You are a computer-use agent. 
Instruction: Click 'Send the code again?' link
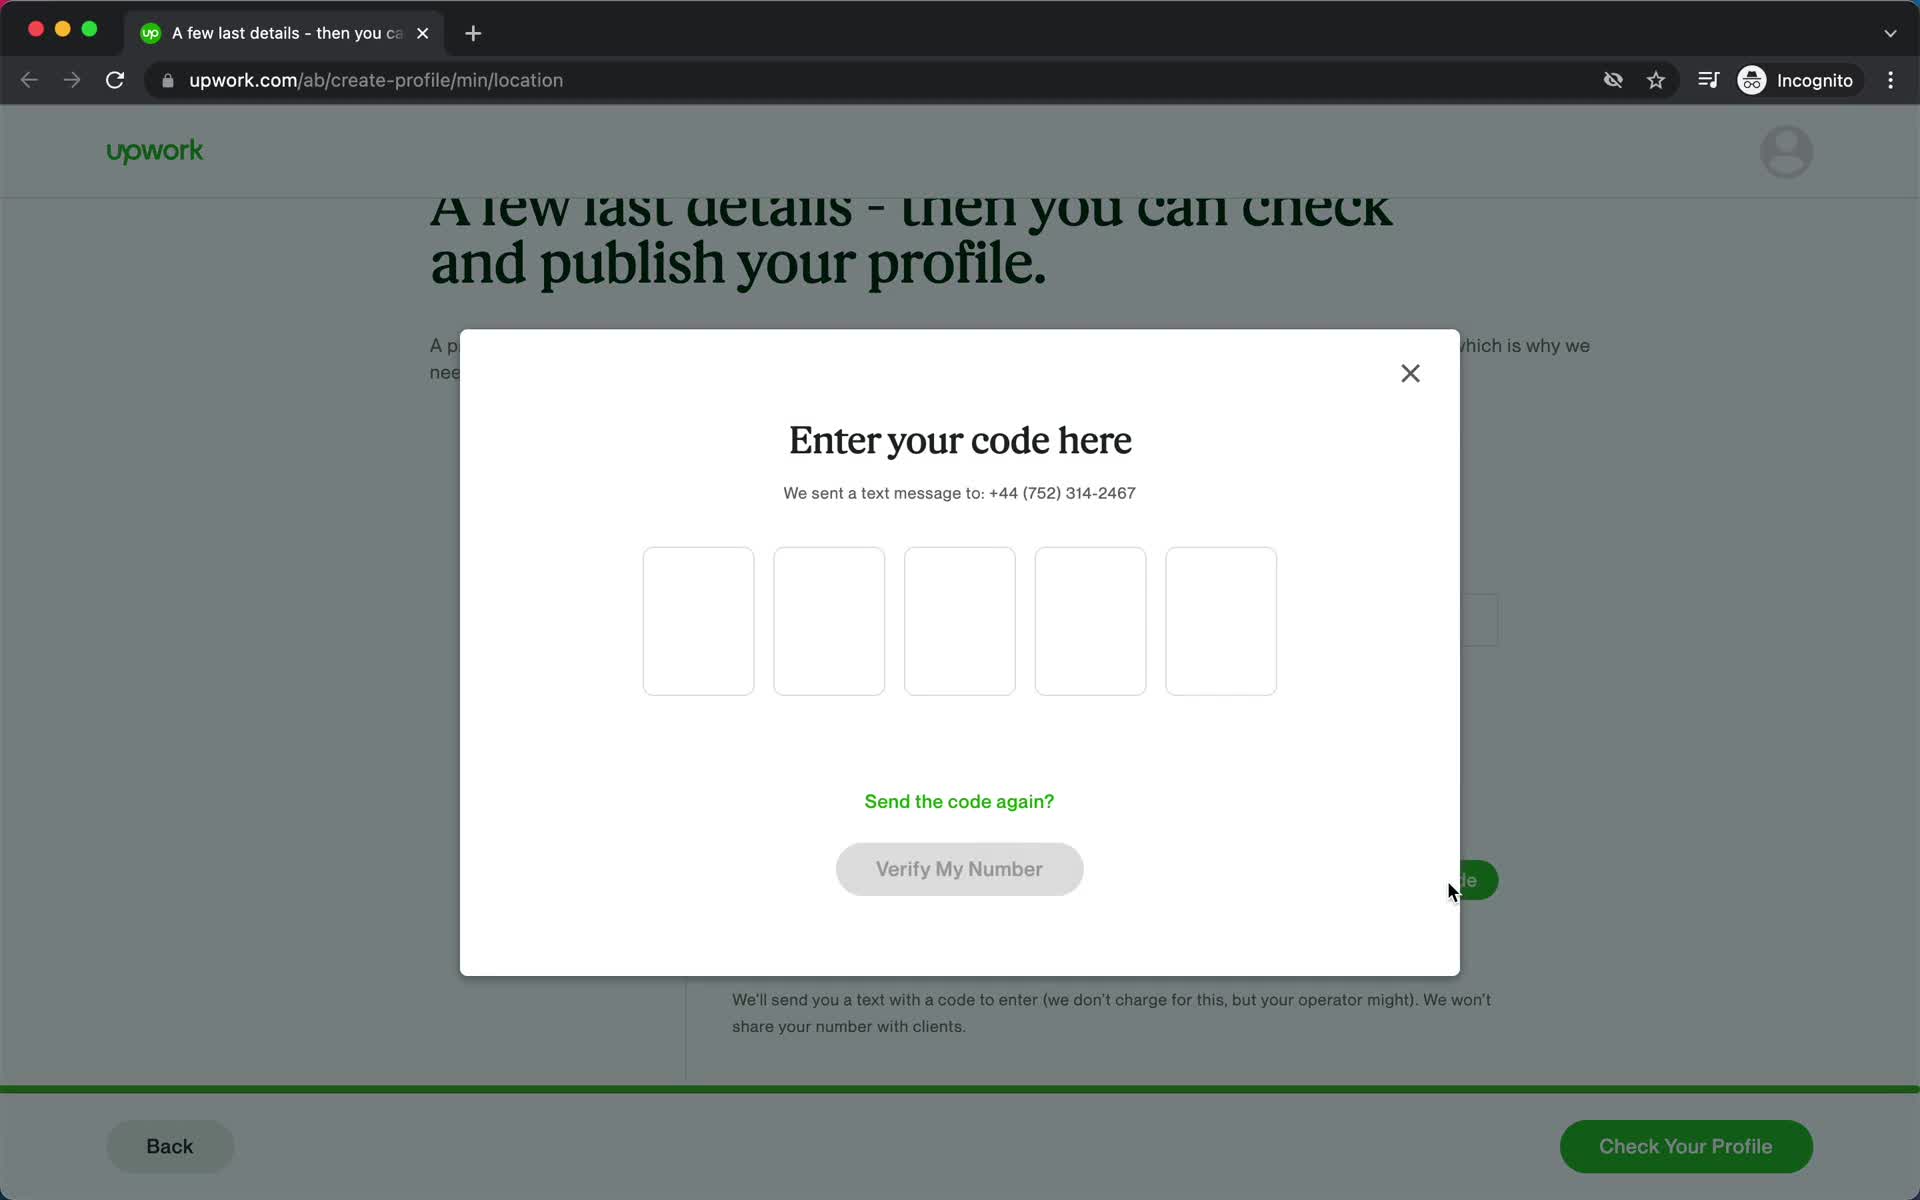(959, 800)
